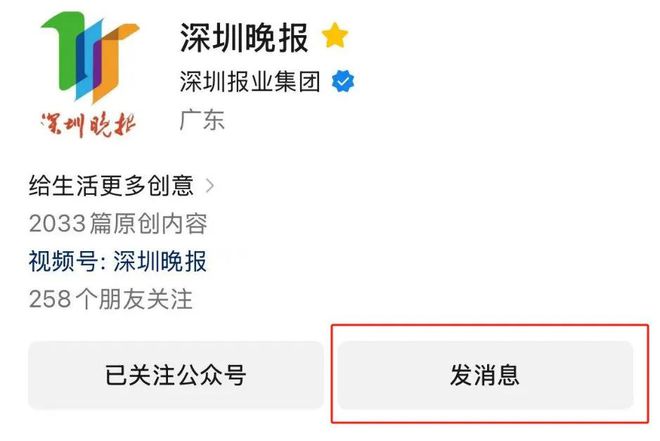Select the 深圳晚报 account title
660x441 pixels.
pyautogui.click(x=244, y=38)
